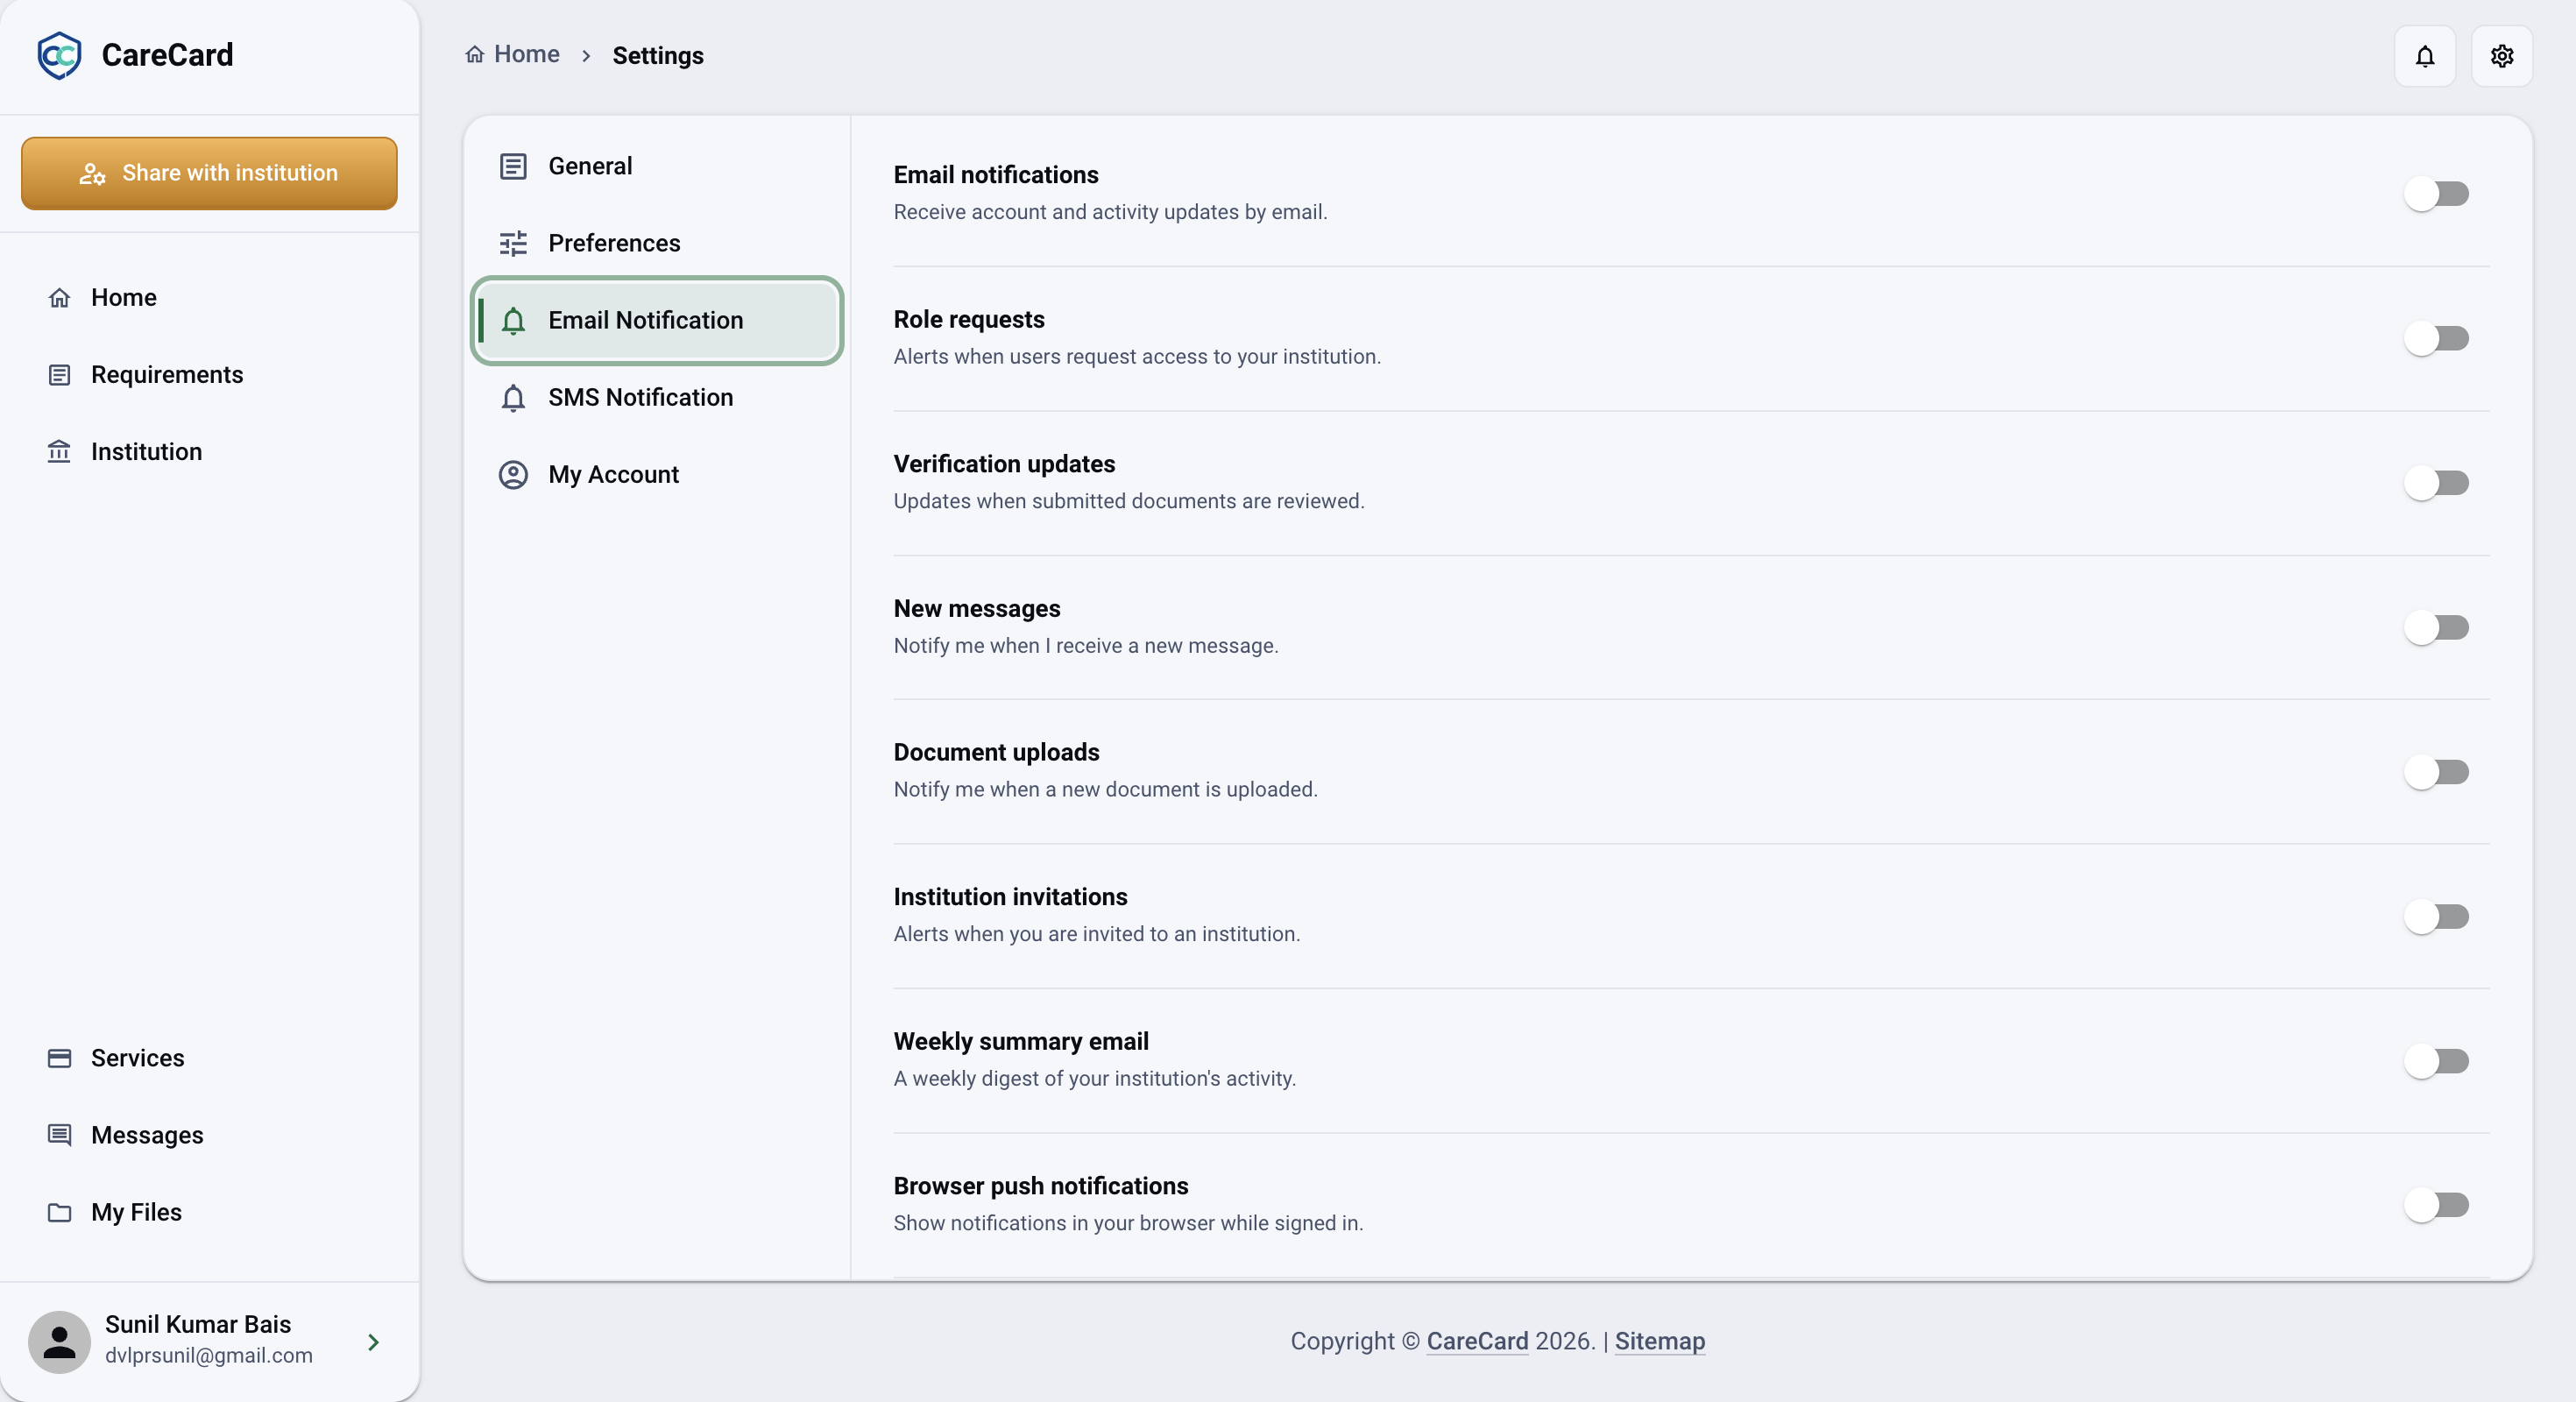Open Messages in the sidebar
Viewport: 2576px width, 1402px height.
(209, 1135)
